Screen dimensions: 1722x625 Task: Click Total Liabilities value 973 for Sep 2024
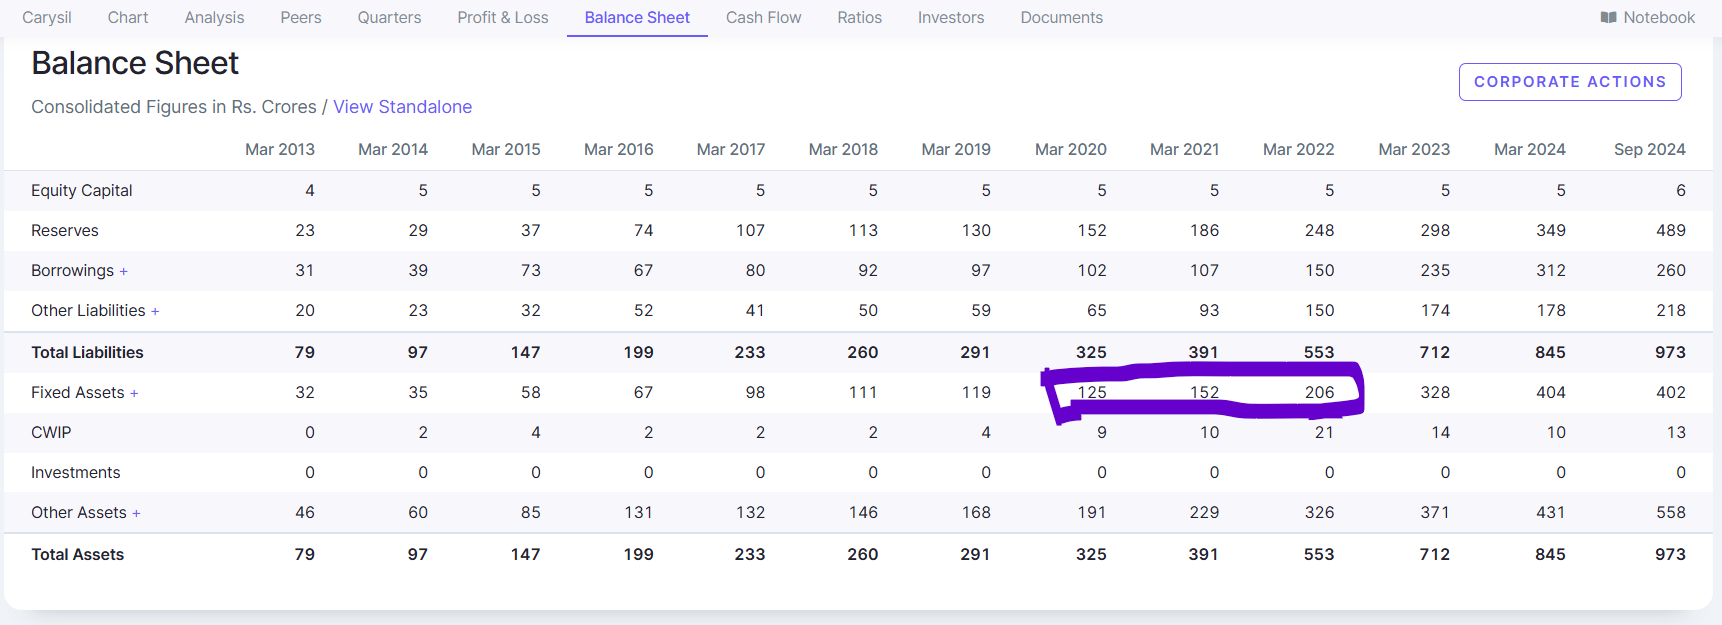(1670, 353)
